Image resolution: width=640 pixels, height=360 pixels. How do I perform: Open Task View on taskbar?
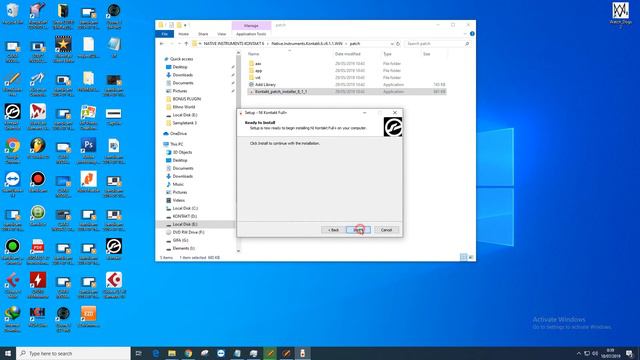[x=138, y=353]
